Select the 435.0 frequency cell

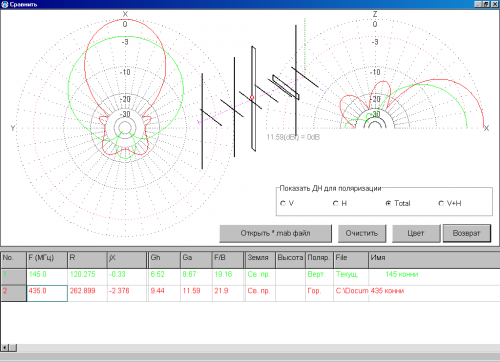(47, 293)
